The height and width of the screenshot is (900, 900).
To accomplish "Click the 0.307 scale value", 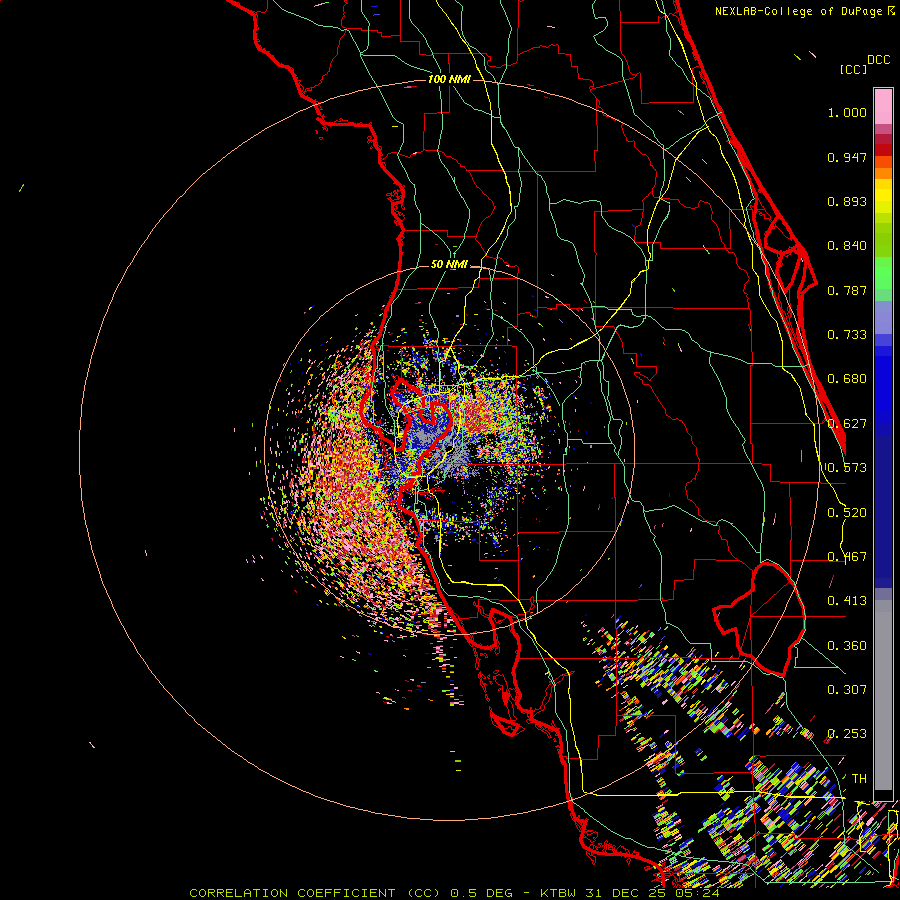I will click(x=847, y=690).
